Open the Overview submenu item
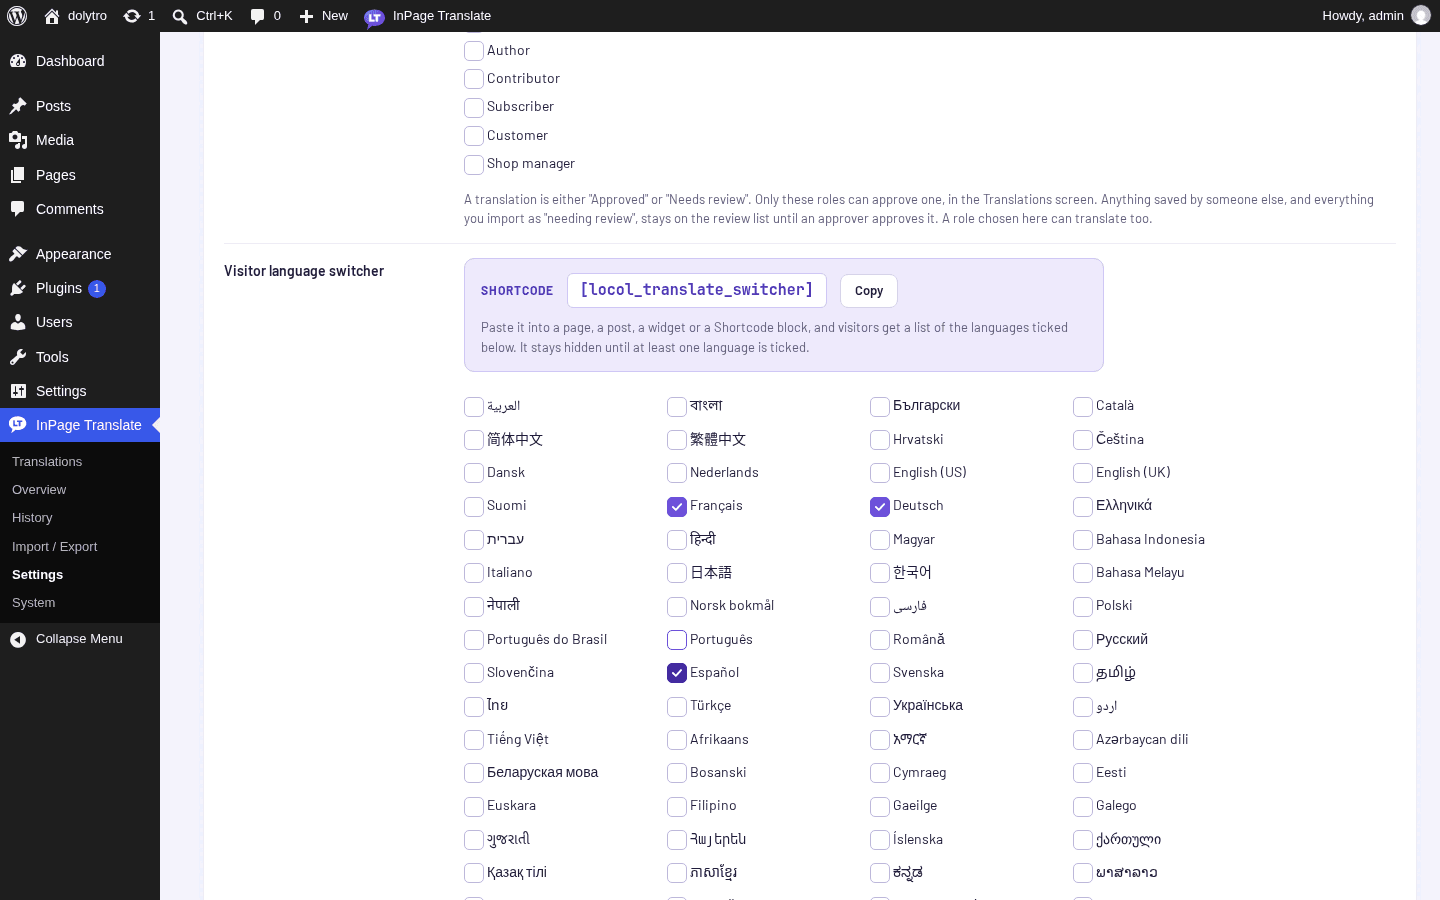Screen dimensions: 1440x900 click(80, 490)
